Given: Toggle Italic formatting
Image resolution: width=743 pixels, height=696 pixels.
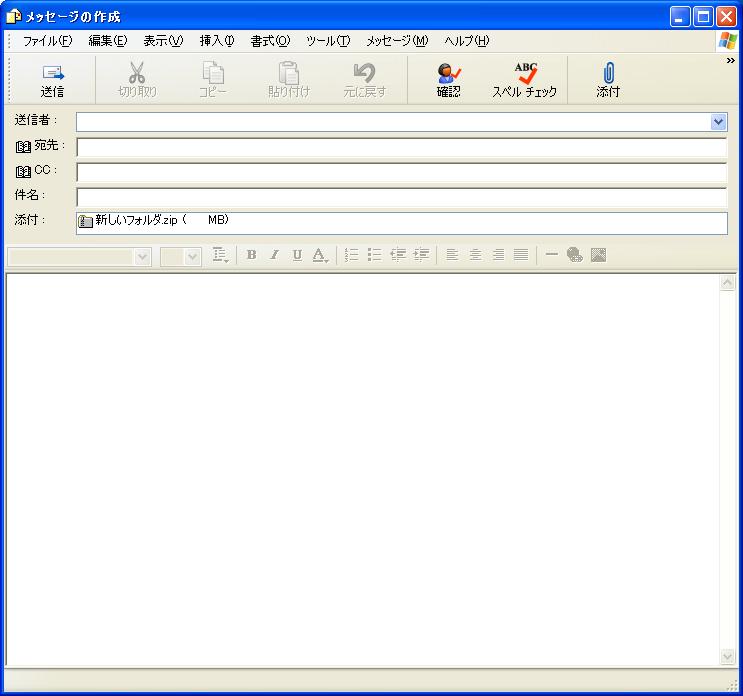Looking at the screenshot, I should (274, 255).
